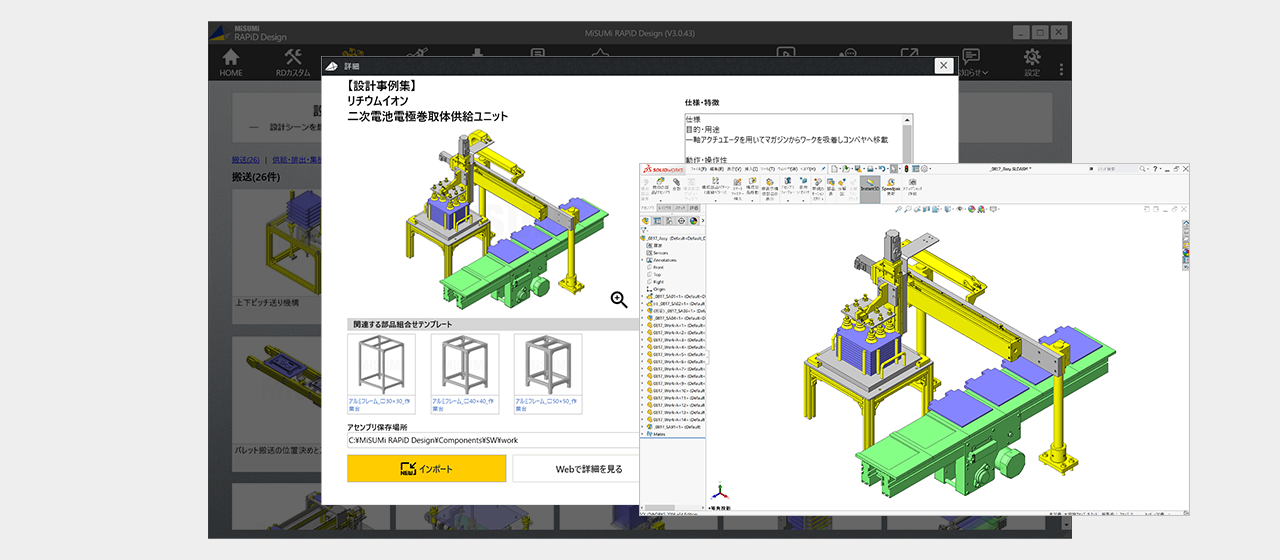Expand the Mates folder in feature tree
1280x560 pixels.
coord(644,434)
